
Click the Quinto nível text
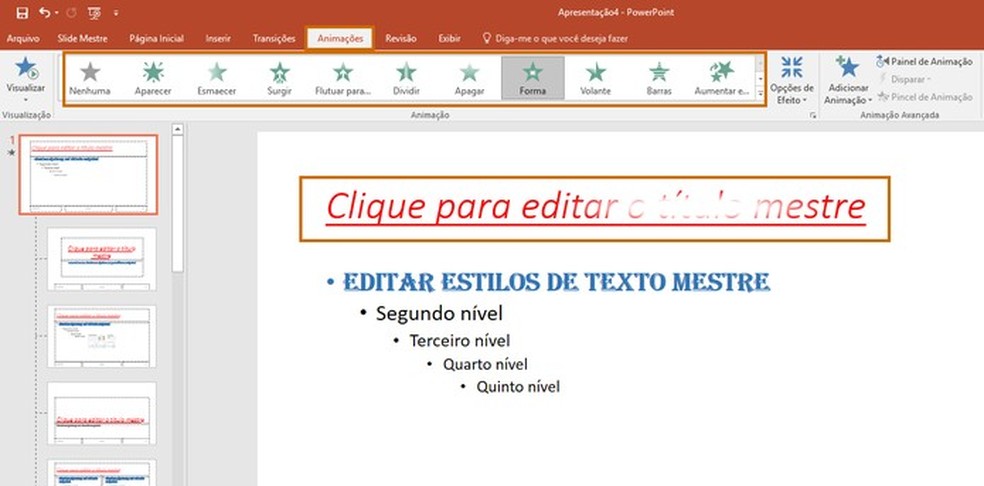[518, 387]
